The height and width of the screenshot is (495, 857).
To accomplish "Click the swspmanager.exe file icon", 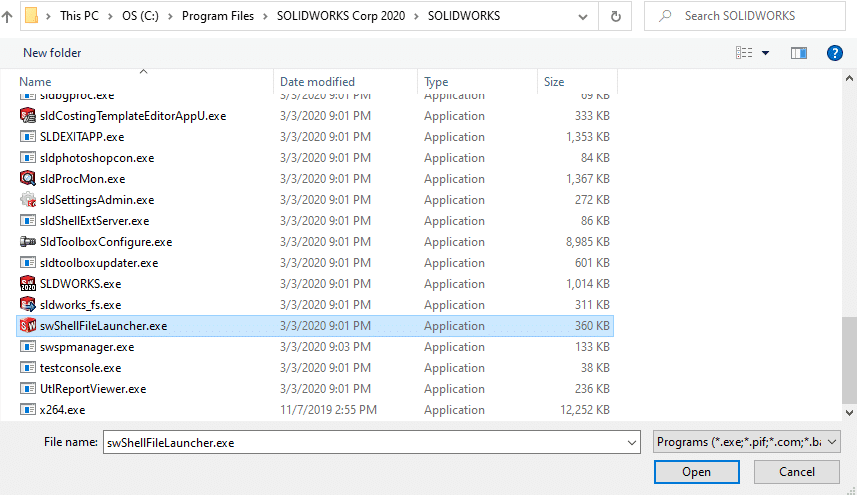I will pyautogui.click(x=28, y=346).
